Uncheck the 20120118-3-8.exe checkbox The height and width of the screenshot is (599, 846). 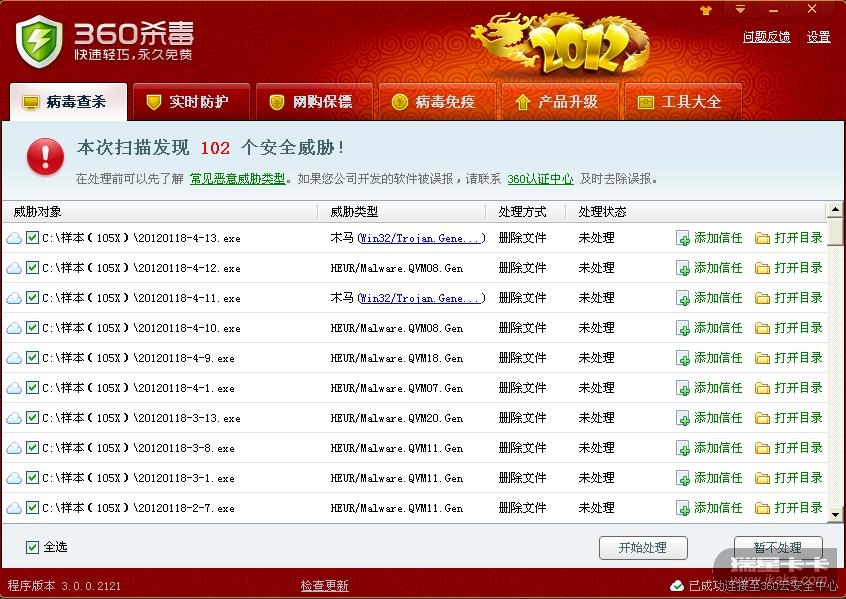(32, 447)
